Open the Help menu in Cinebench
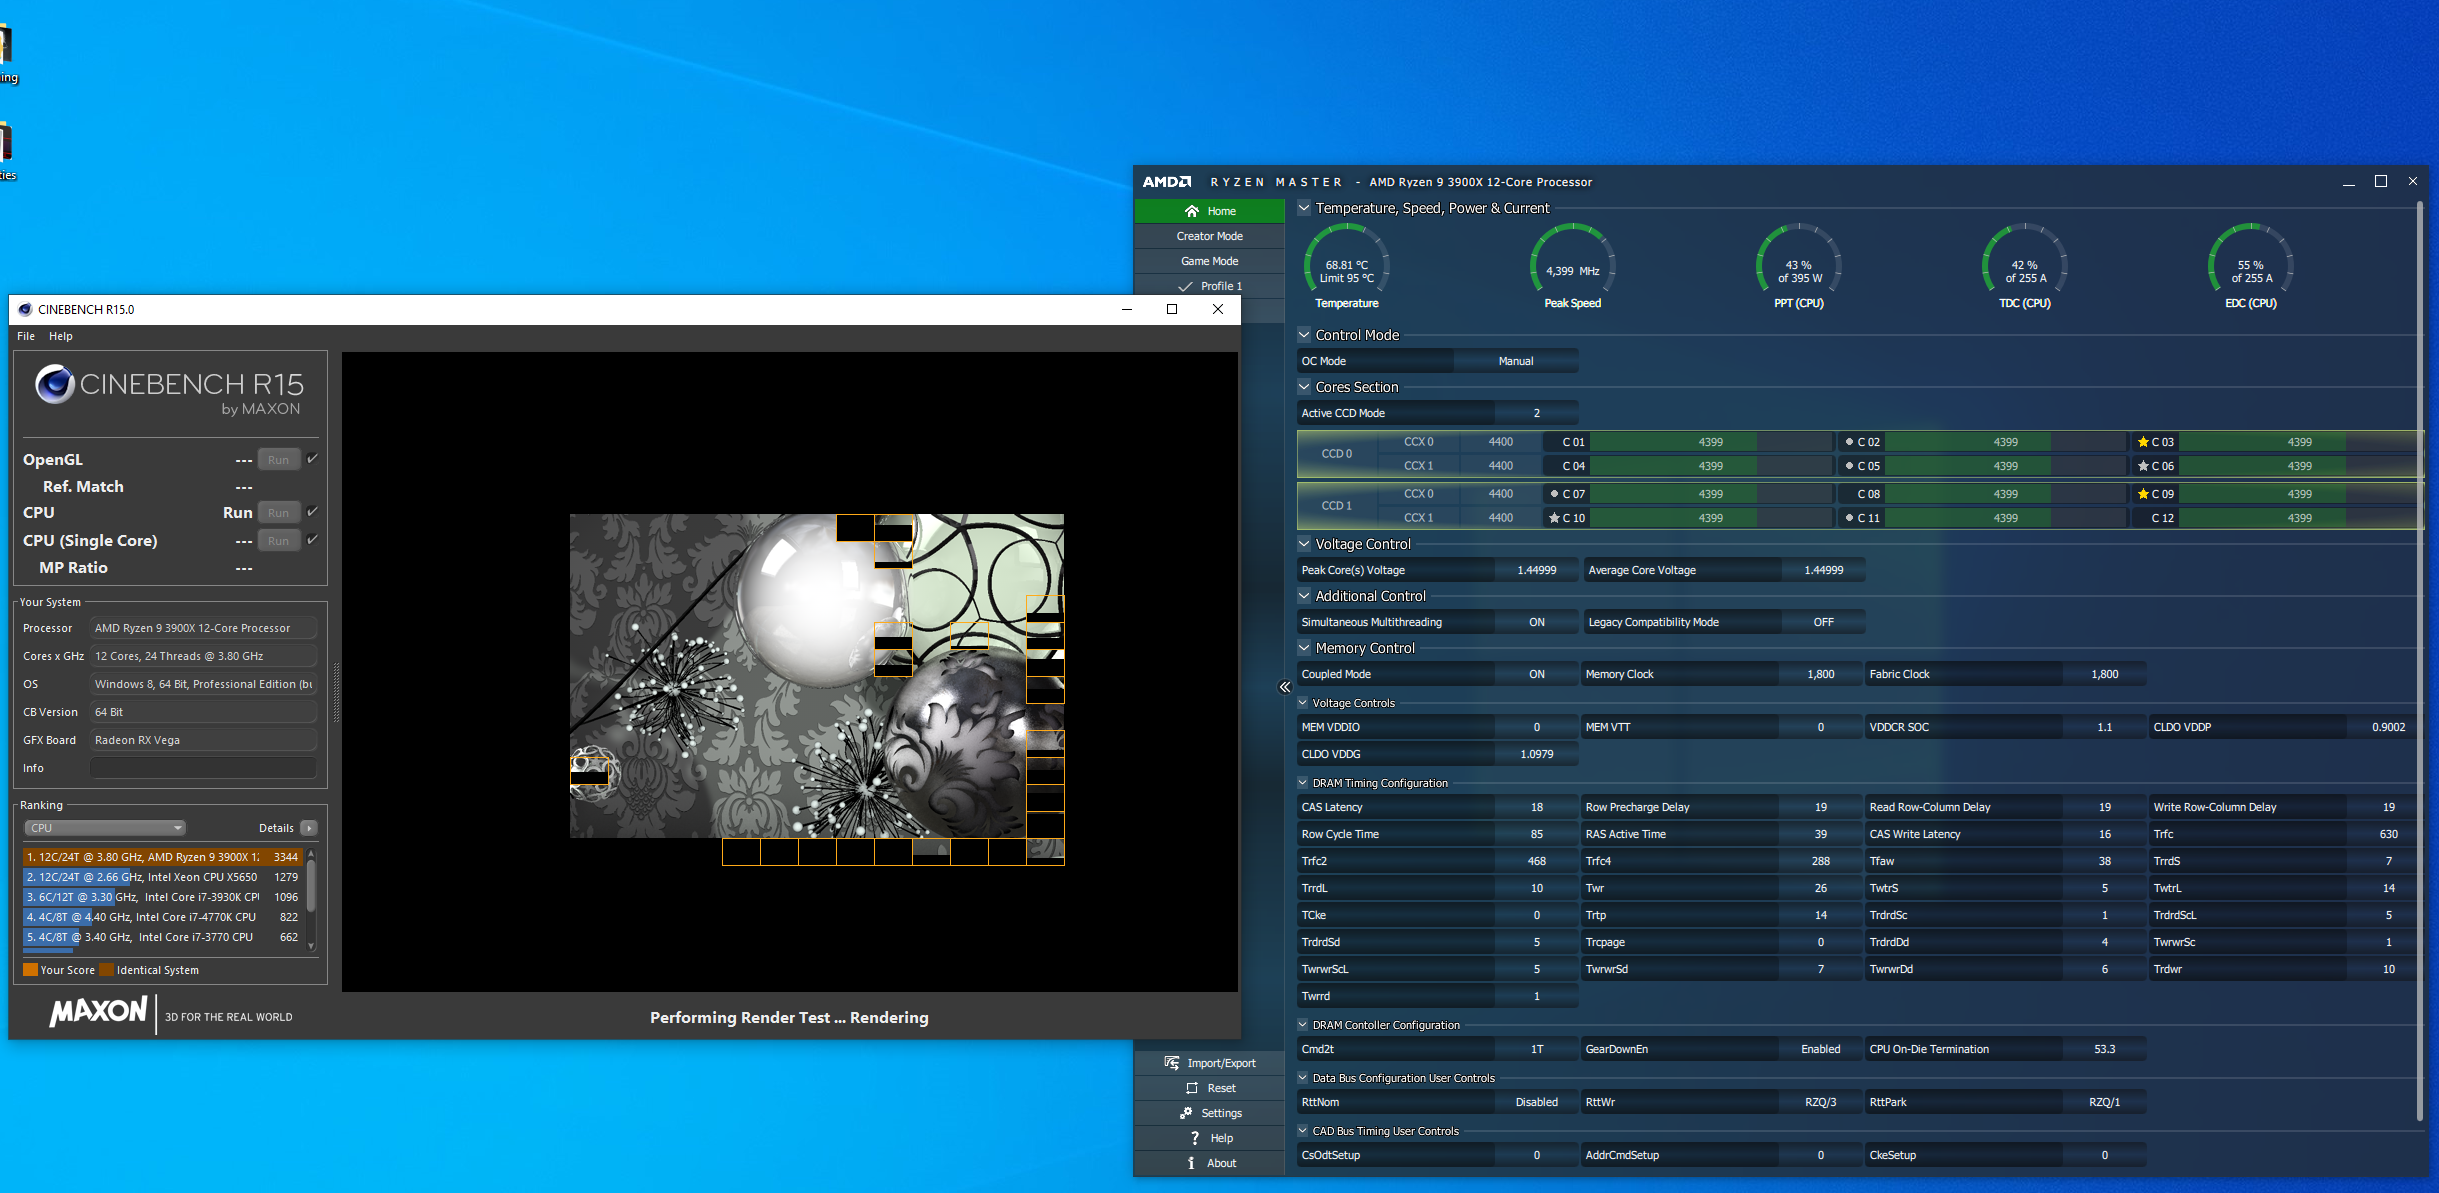Image resolution: width=2439 pixels, height=1193 pixels. tap(61, 336)
